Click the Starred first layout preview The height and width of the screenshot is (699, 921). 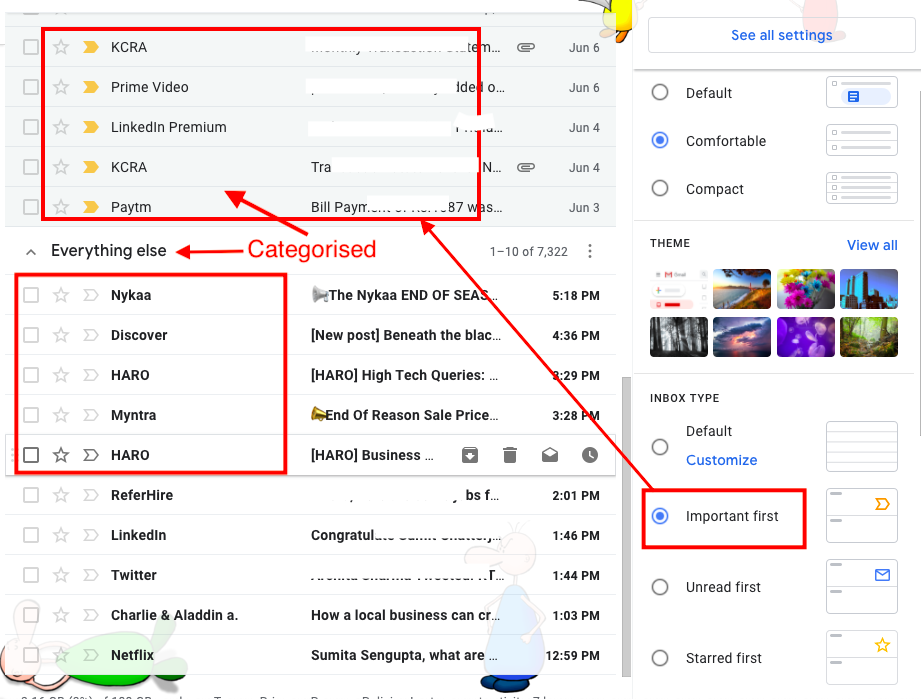click(862, 657)
